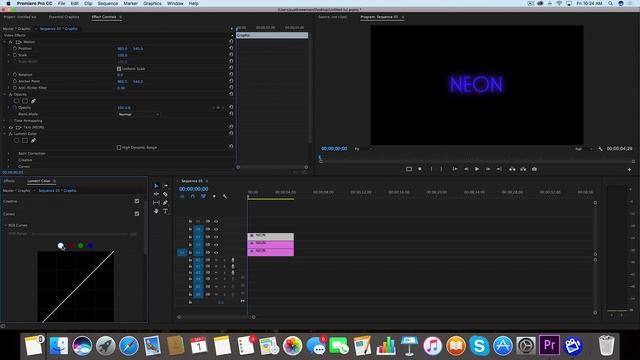Reset Blend Mode parameter

click(x=231, y=114)
